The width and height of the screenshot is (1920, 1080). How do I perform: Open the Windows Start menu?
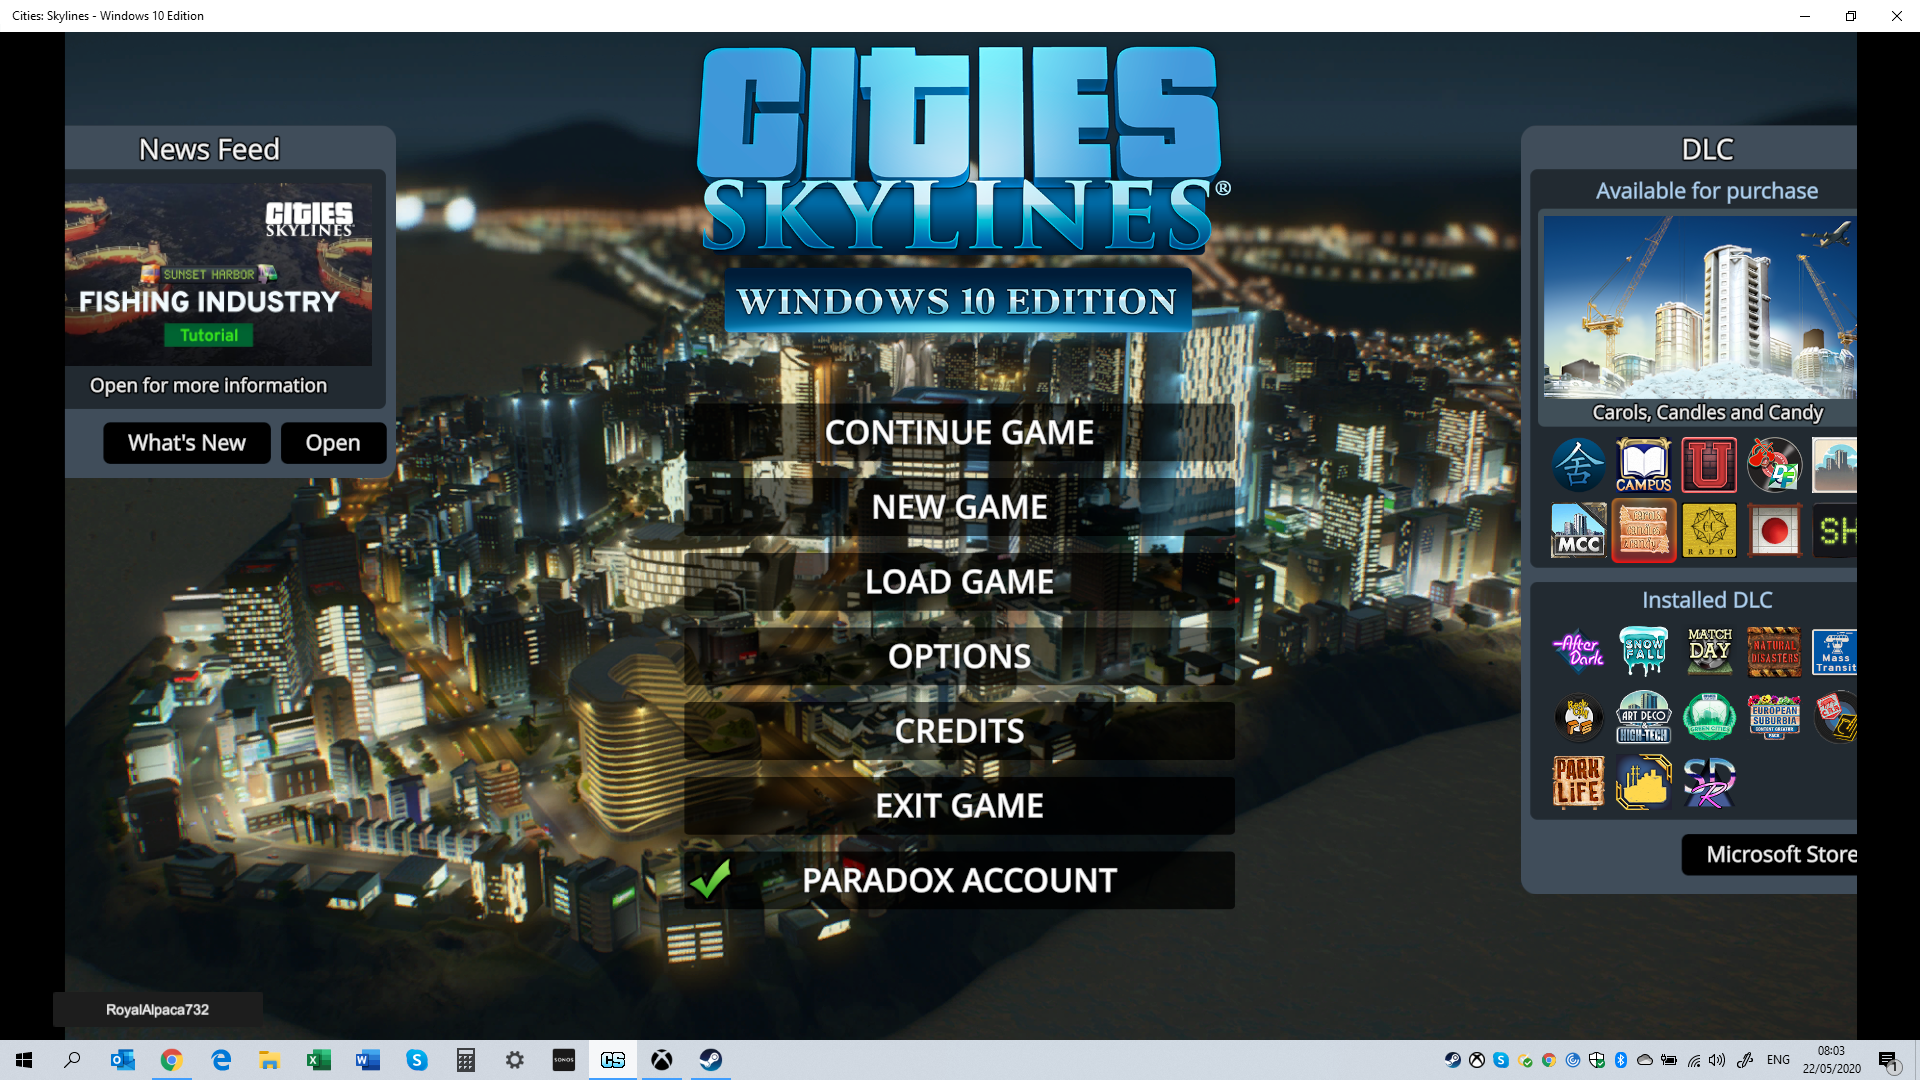pos(24,1060)
